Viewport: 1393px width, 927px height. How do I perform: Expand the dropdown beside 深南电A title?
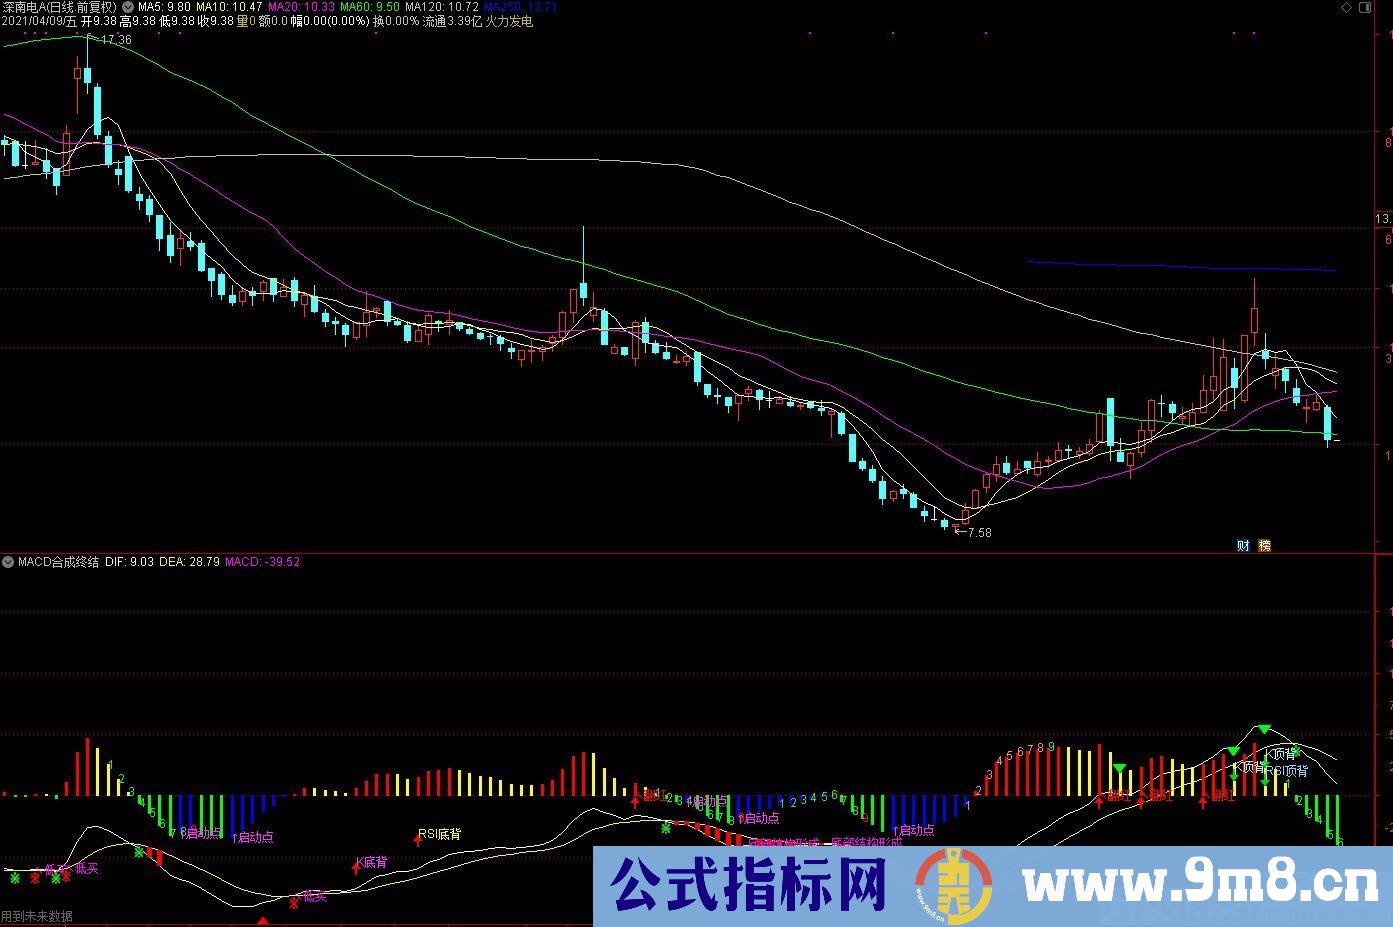(x=127, y=7)
